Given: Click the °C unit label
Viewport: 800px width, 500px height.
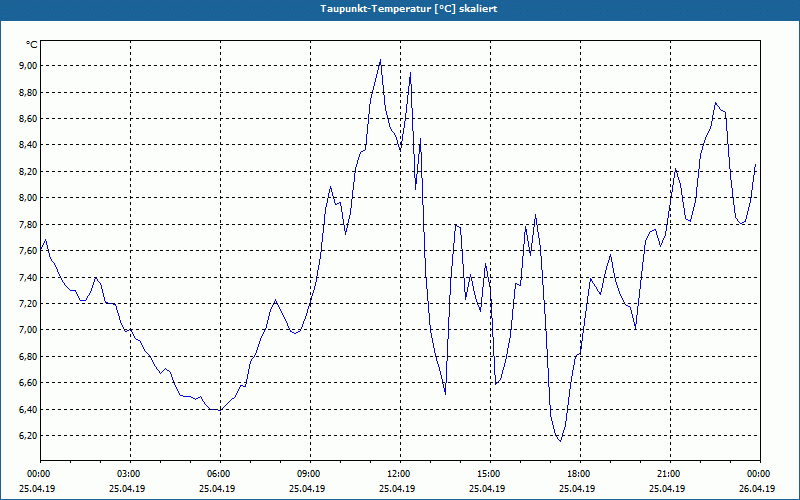Looking at the screenshot, I should [x=32, y=45].
